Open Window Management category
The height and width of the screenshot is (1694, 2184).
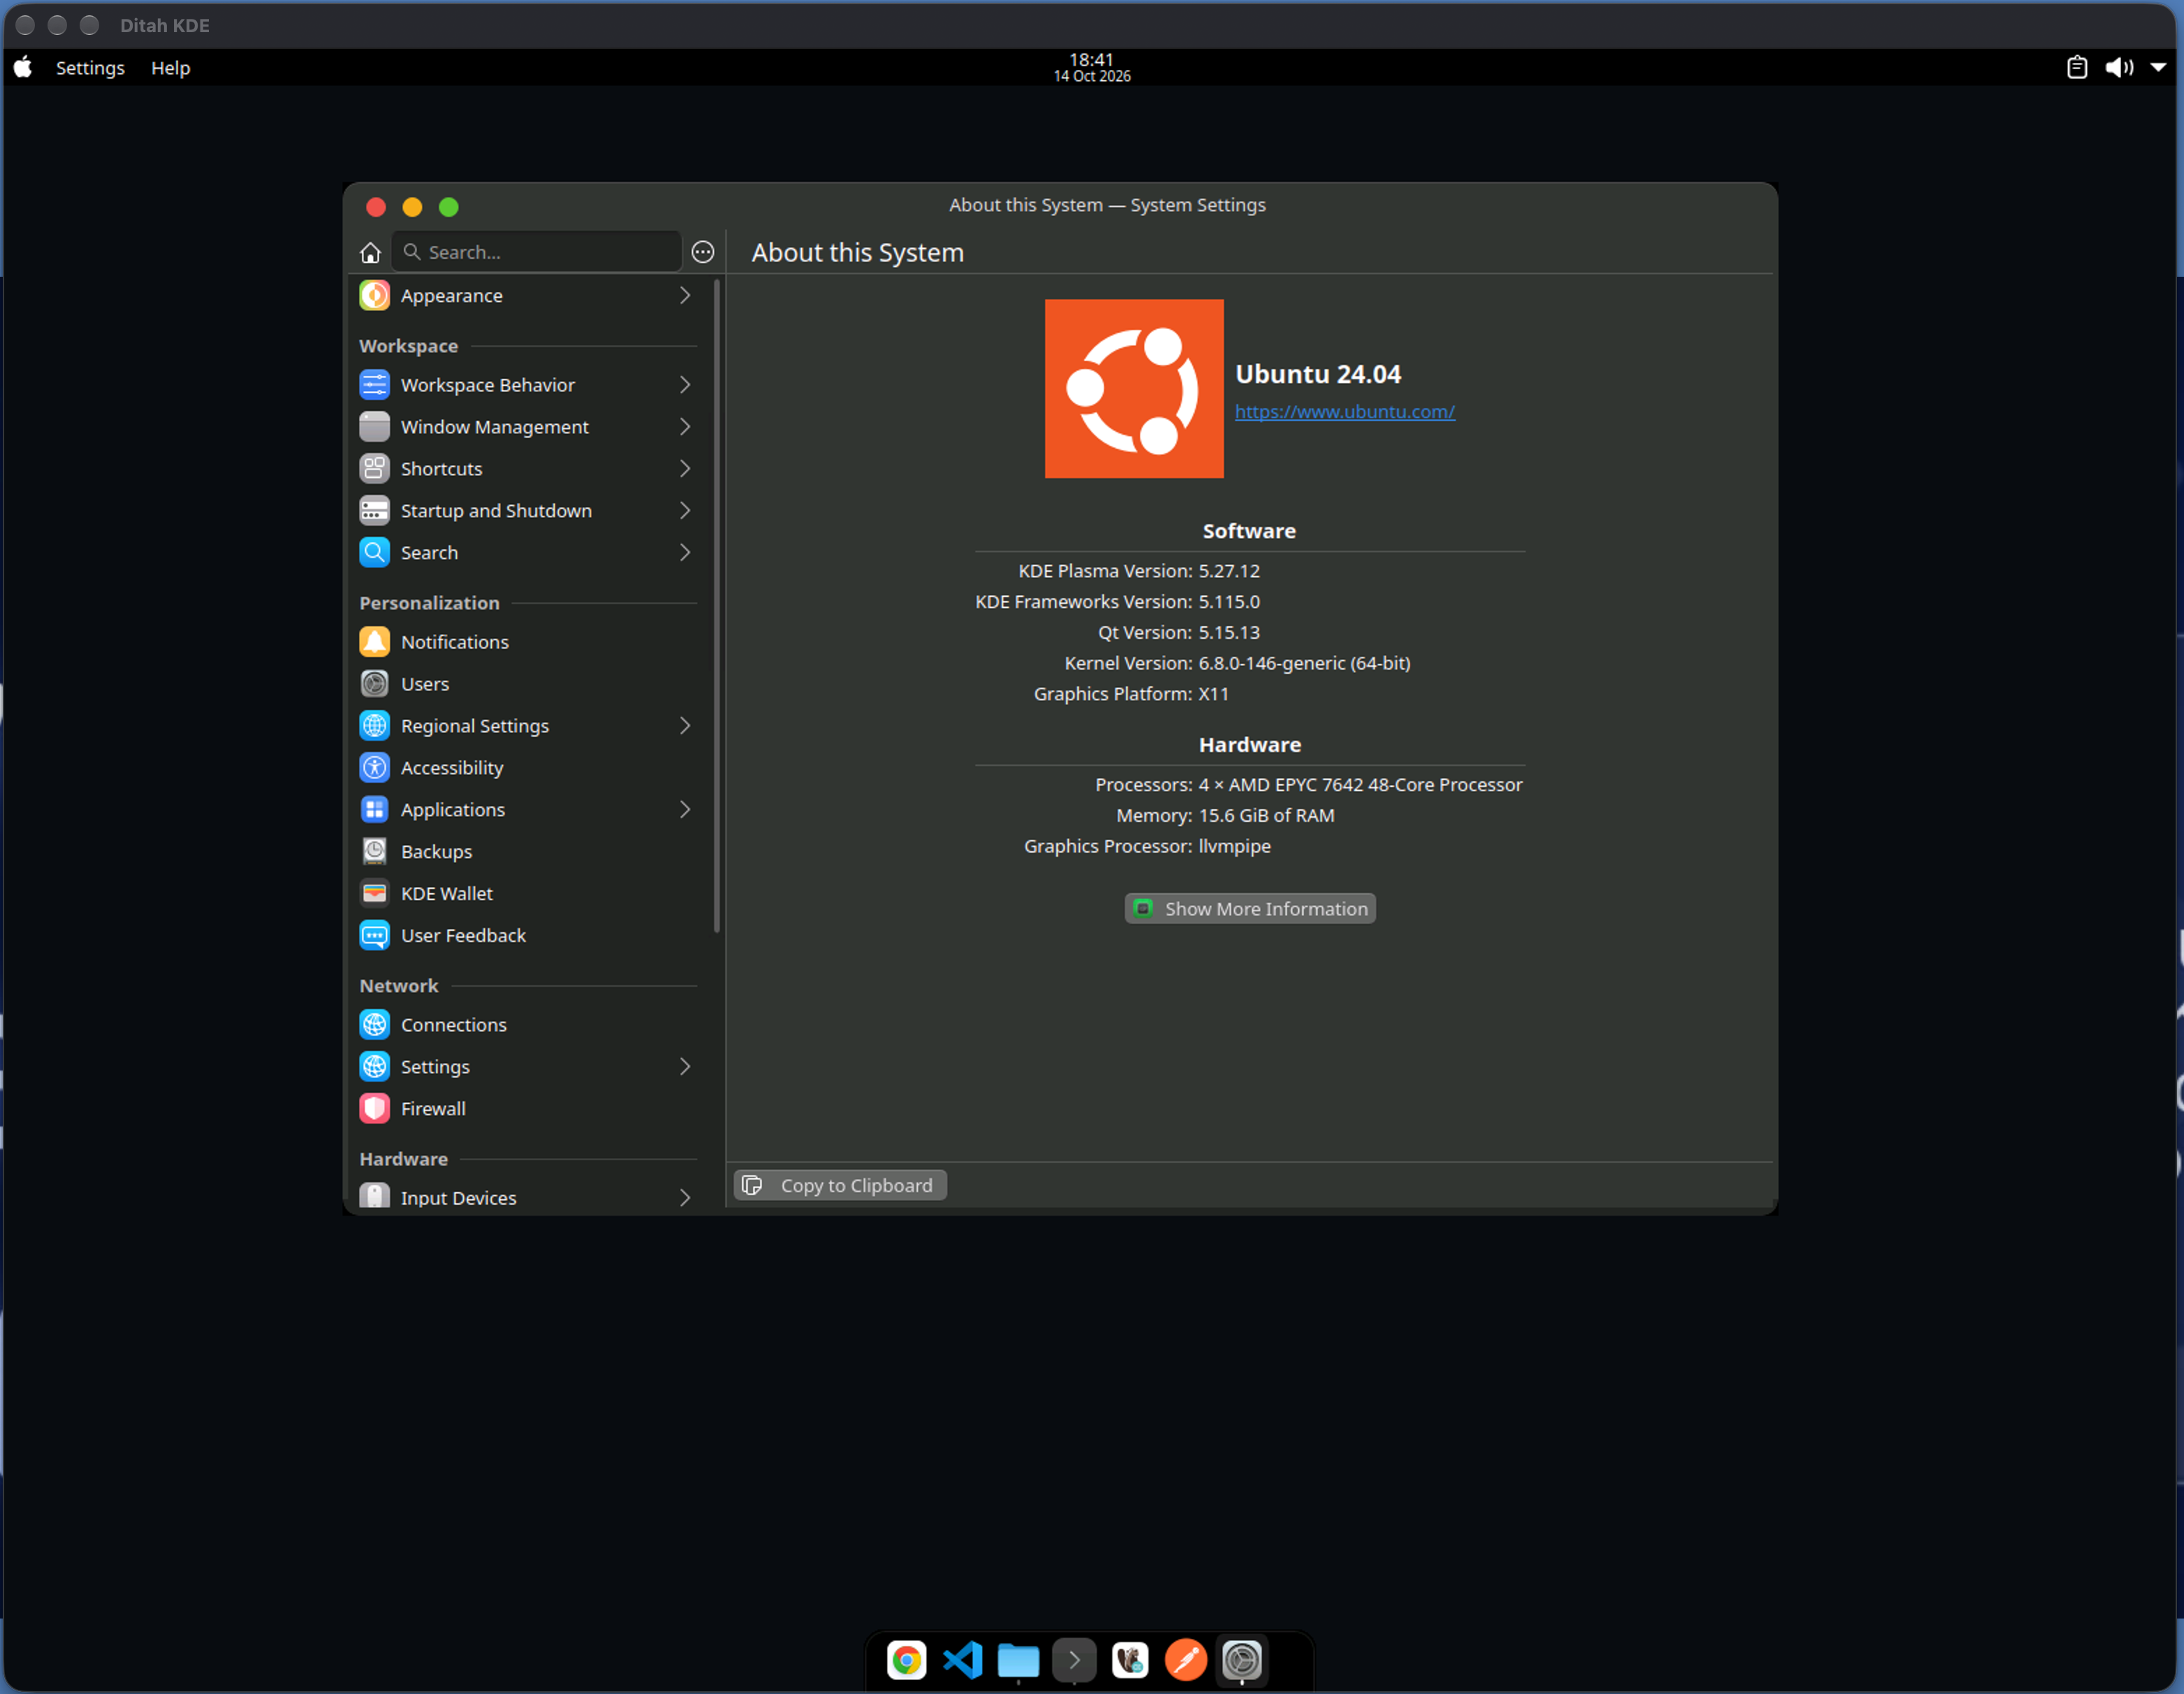point(527,427)
